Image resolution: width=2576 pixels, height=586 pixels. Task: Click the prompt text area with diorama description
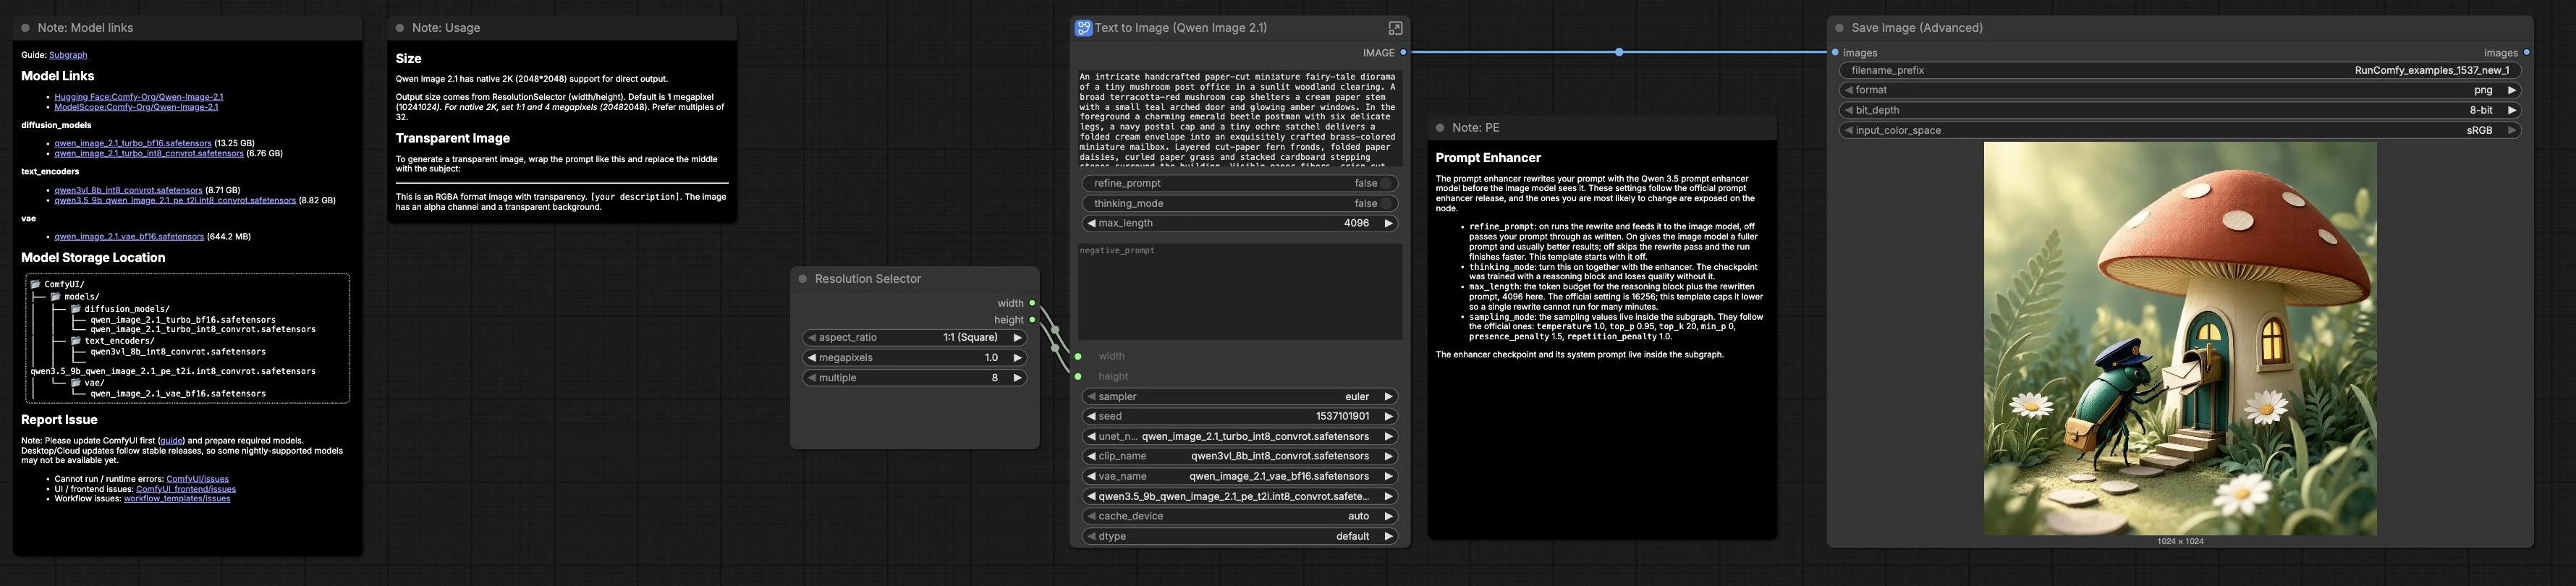[x=1240, y=118]
